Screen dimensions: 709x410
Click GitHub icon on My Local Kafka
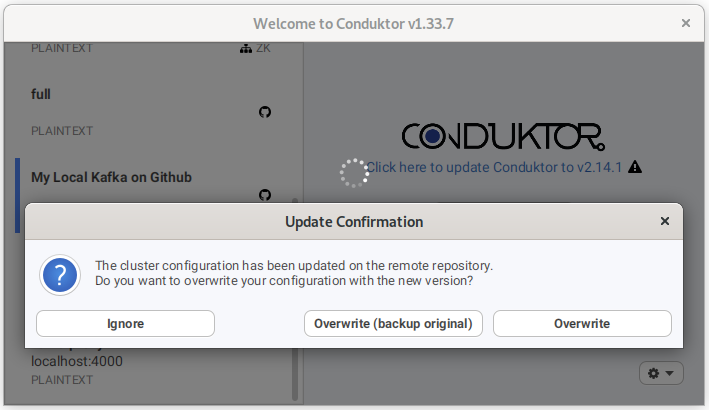click(265, 195)
